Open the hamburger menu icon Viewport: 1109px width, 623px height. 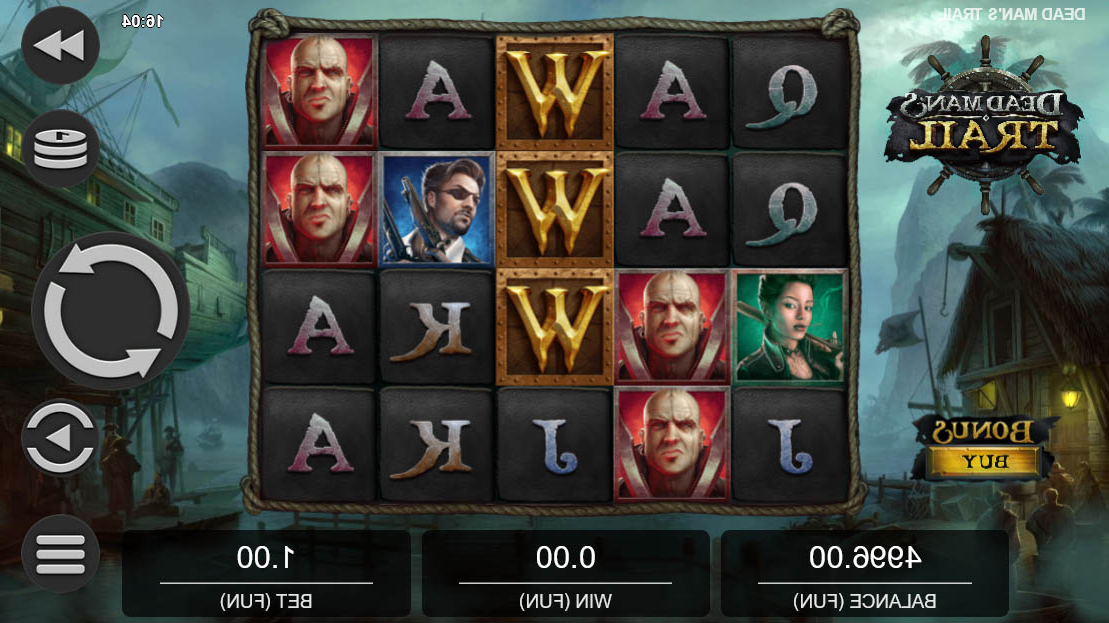(60, 554)
